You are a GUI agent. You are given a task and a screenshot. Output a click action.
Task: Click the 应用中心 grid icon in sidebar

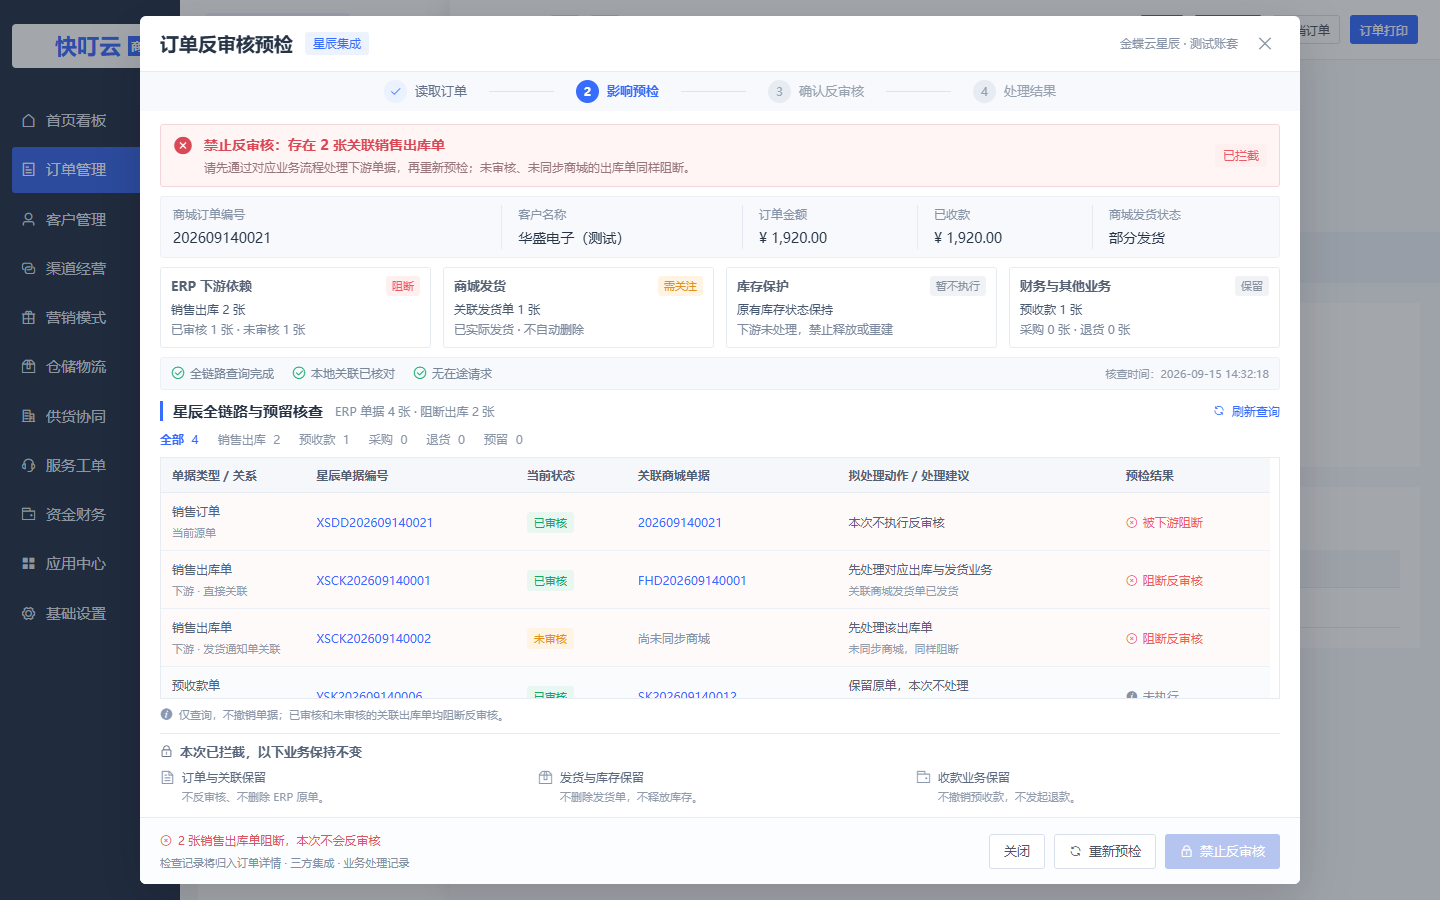(x=29, y=564)
